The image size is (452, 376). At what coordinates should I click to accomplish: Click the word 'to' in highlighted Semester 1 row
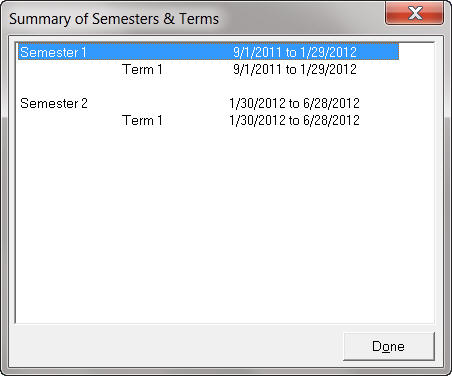pos(291,52)
